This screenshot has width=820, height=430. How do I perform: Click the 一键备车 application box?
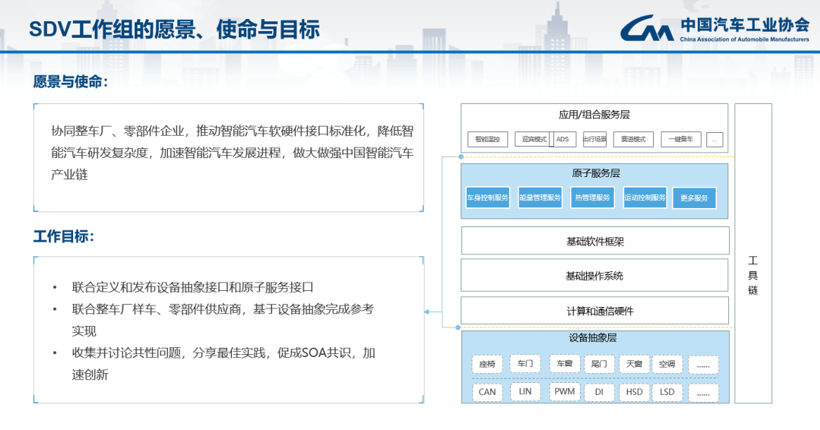click(678, 139)
